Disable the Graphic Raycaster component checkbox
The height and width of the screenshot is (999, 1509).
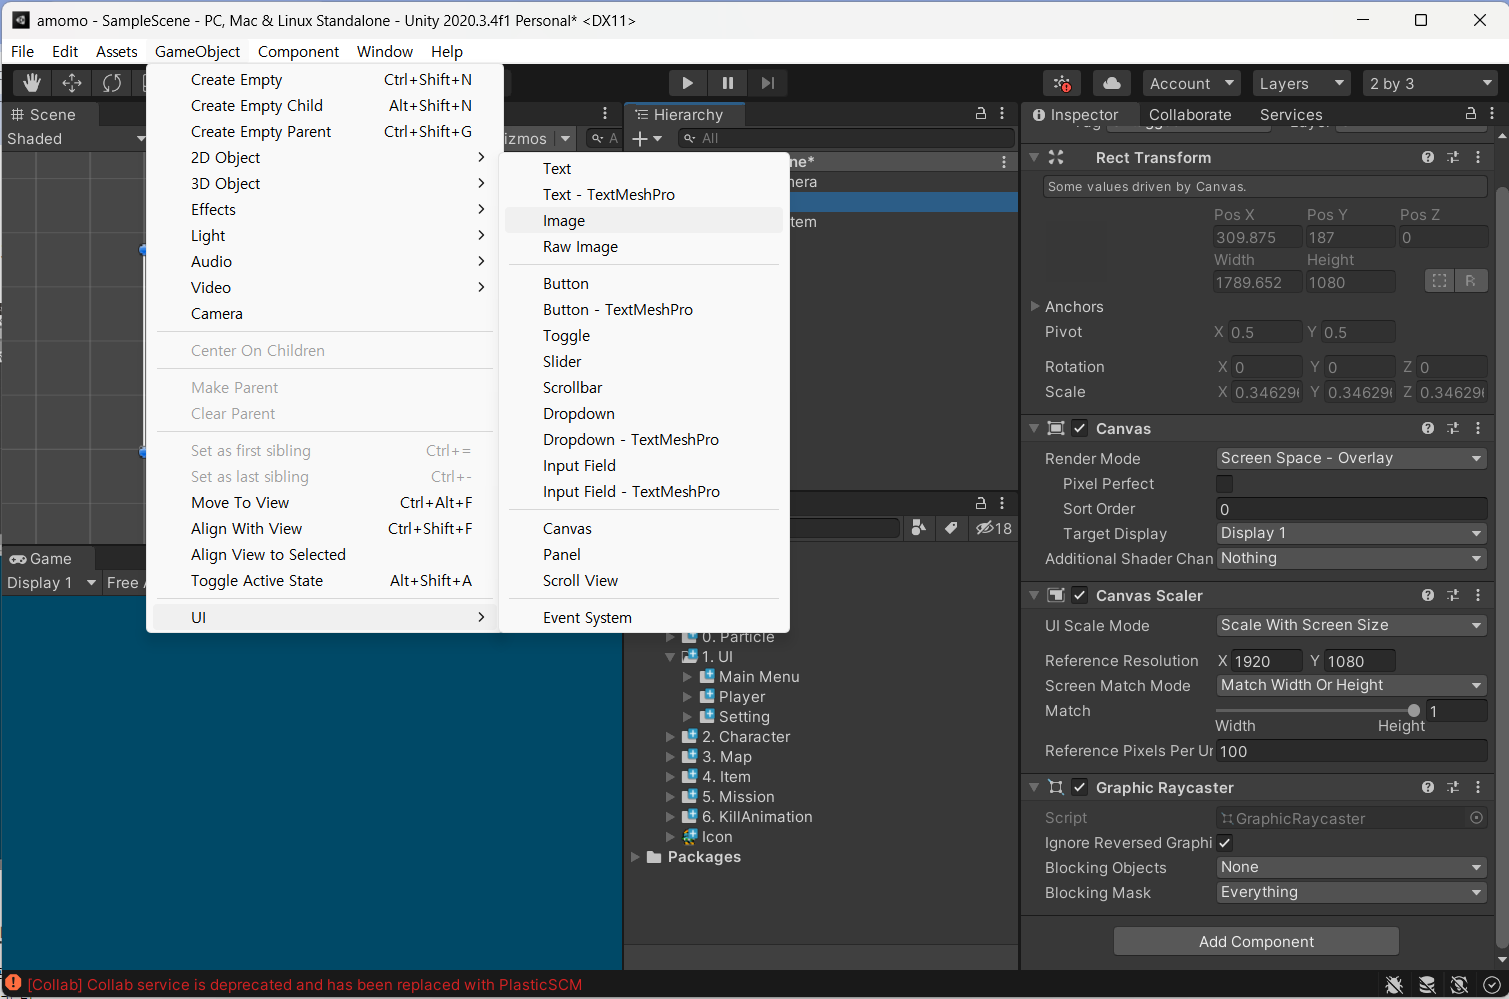[1080, 787]
